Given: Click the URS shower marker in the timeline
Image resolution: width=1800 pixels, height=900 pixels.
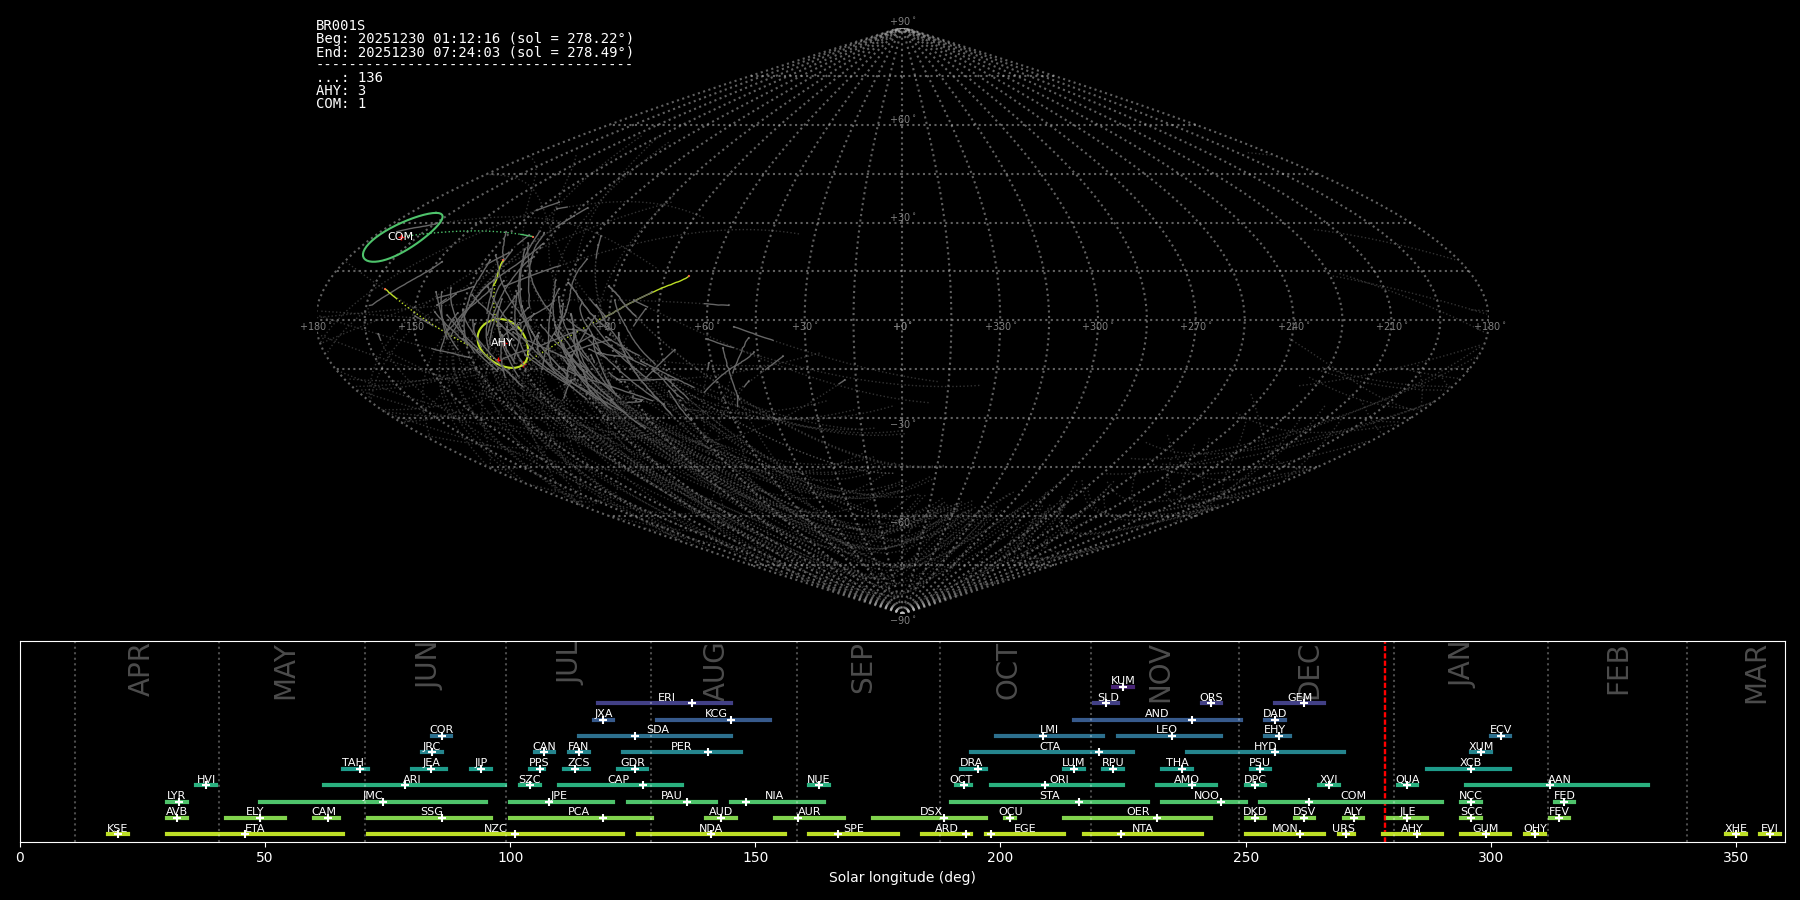Looking at the screenshot, I should pos(1346,834).
